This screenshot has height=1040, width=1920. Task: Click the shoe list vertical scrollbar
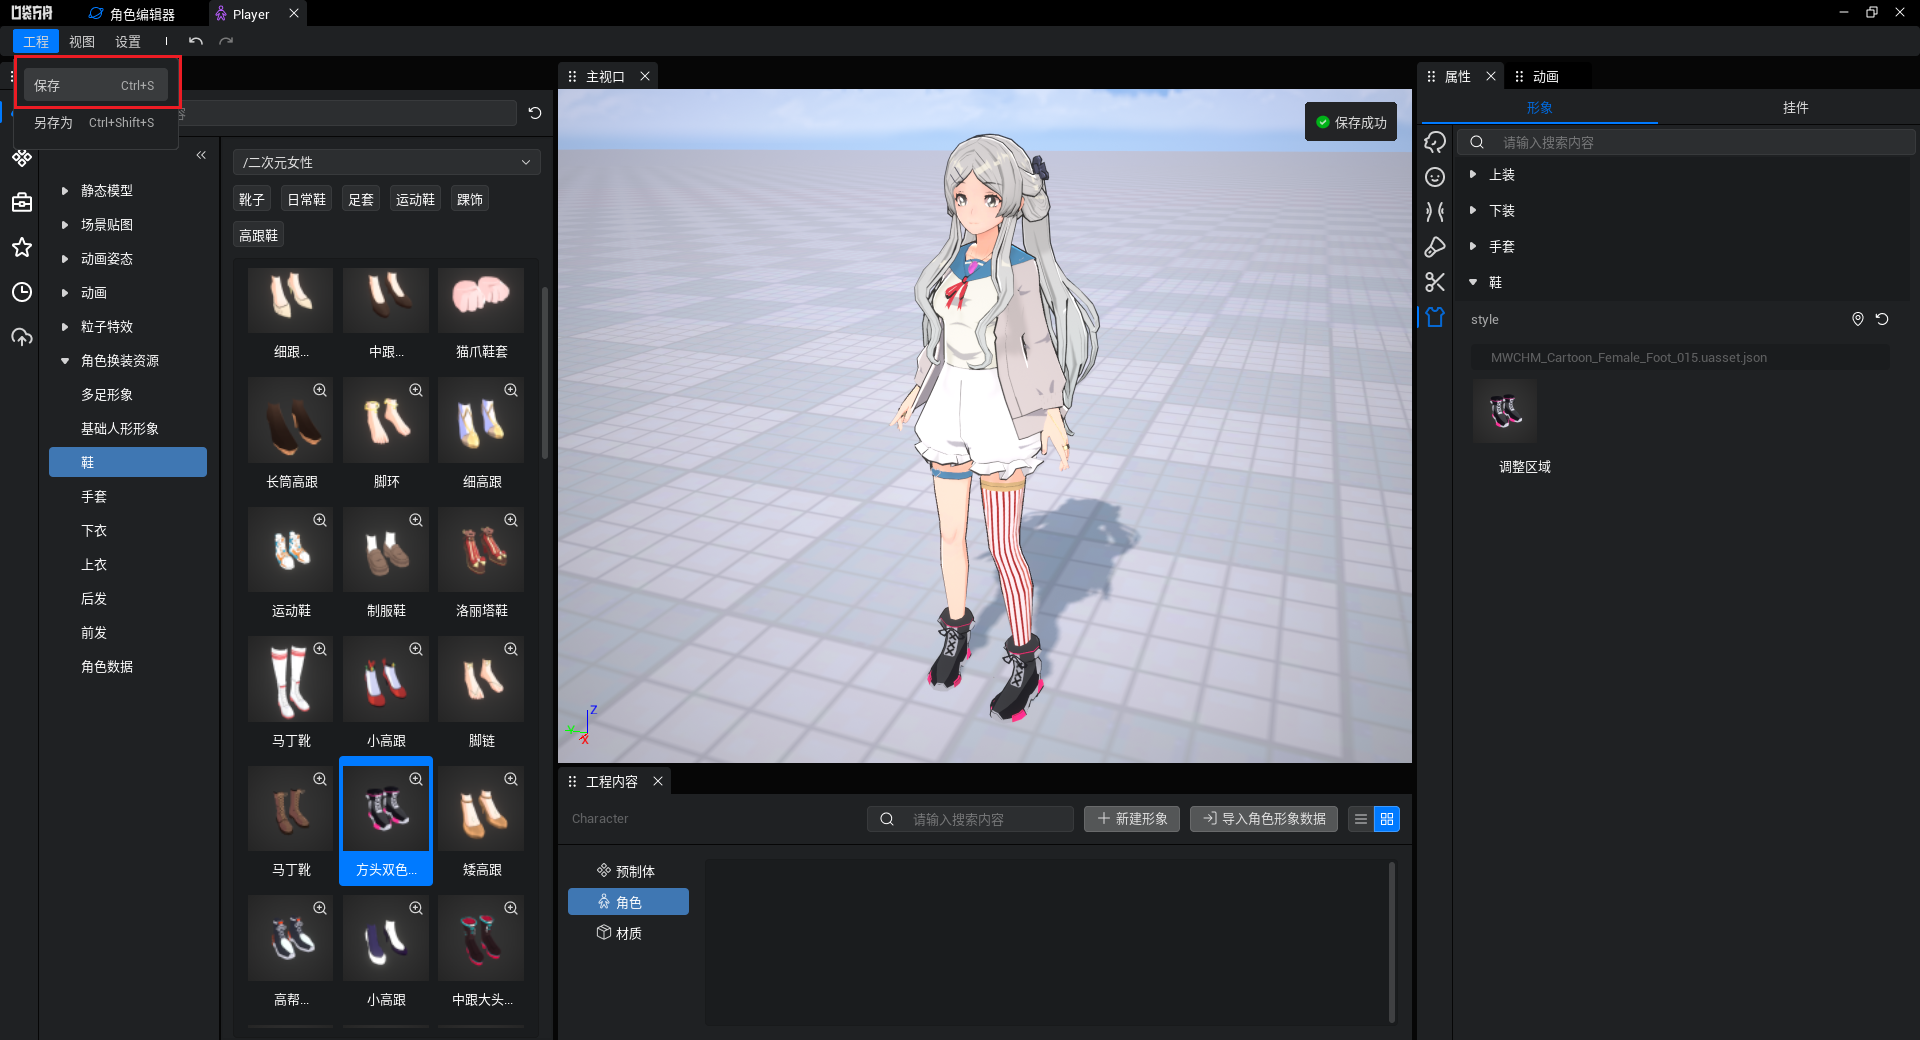pos(545,372)
